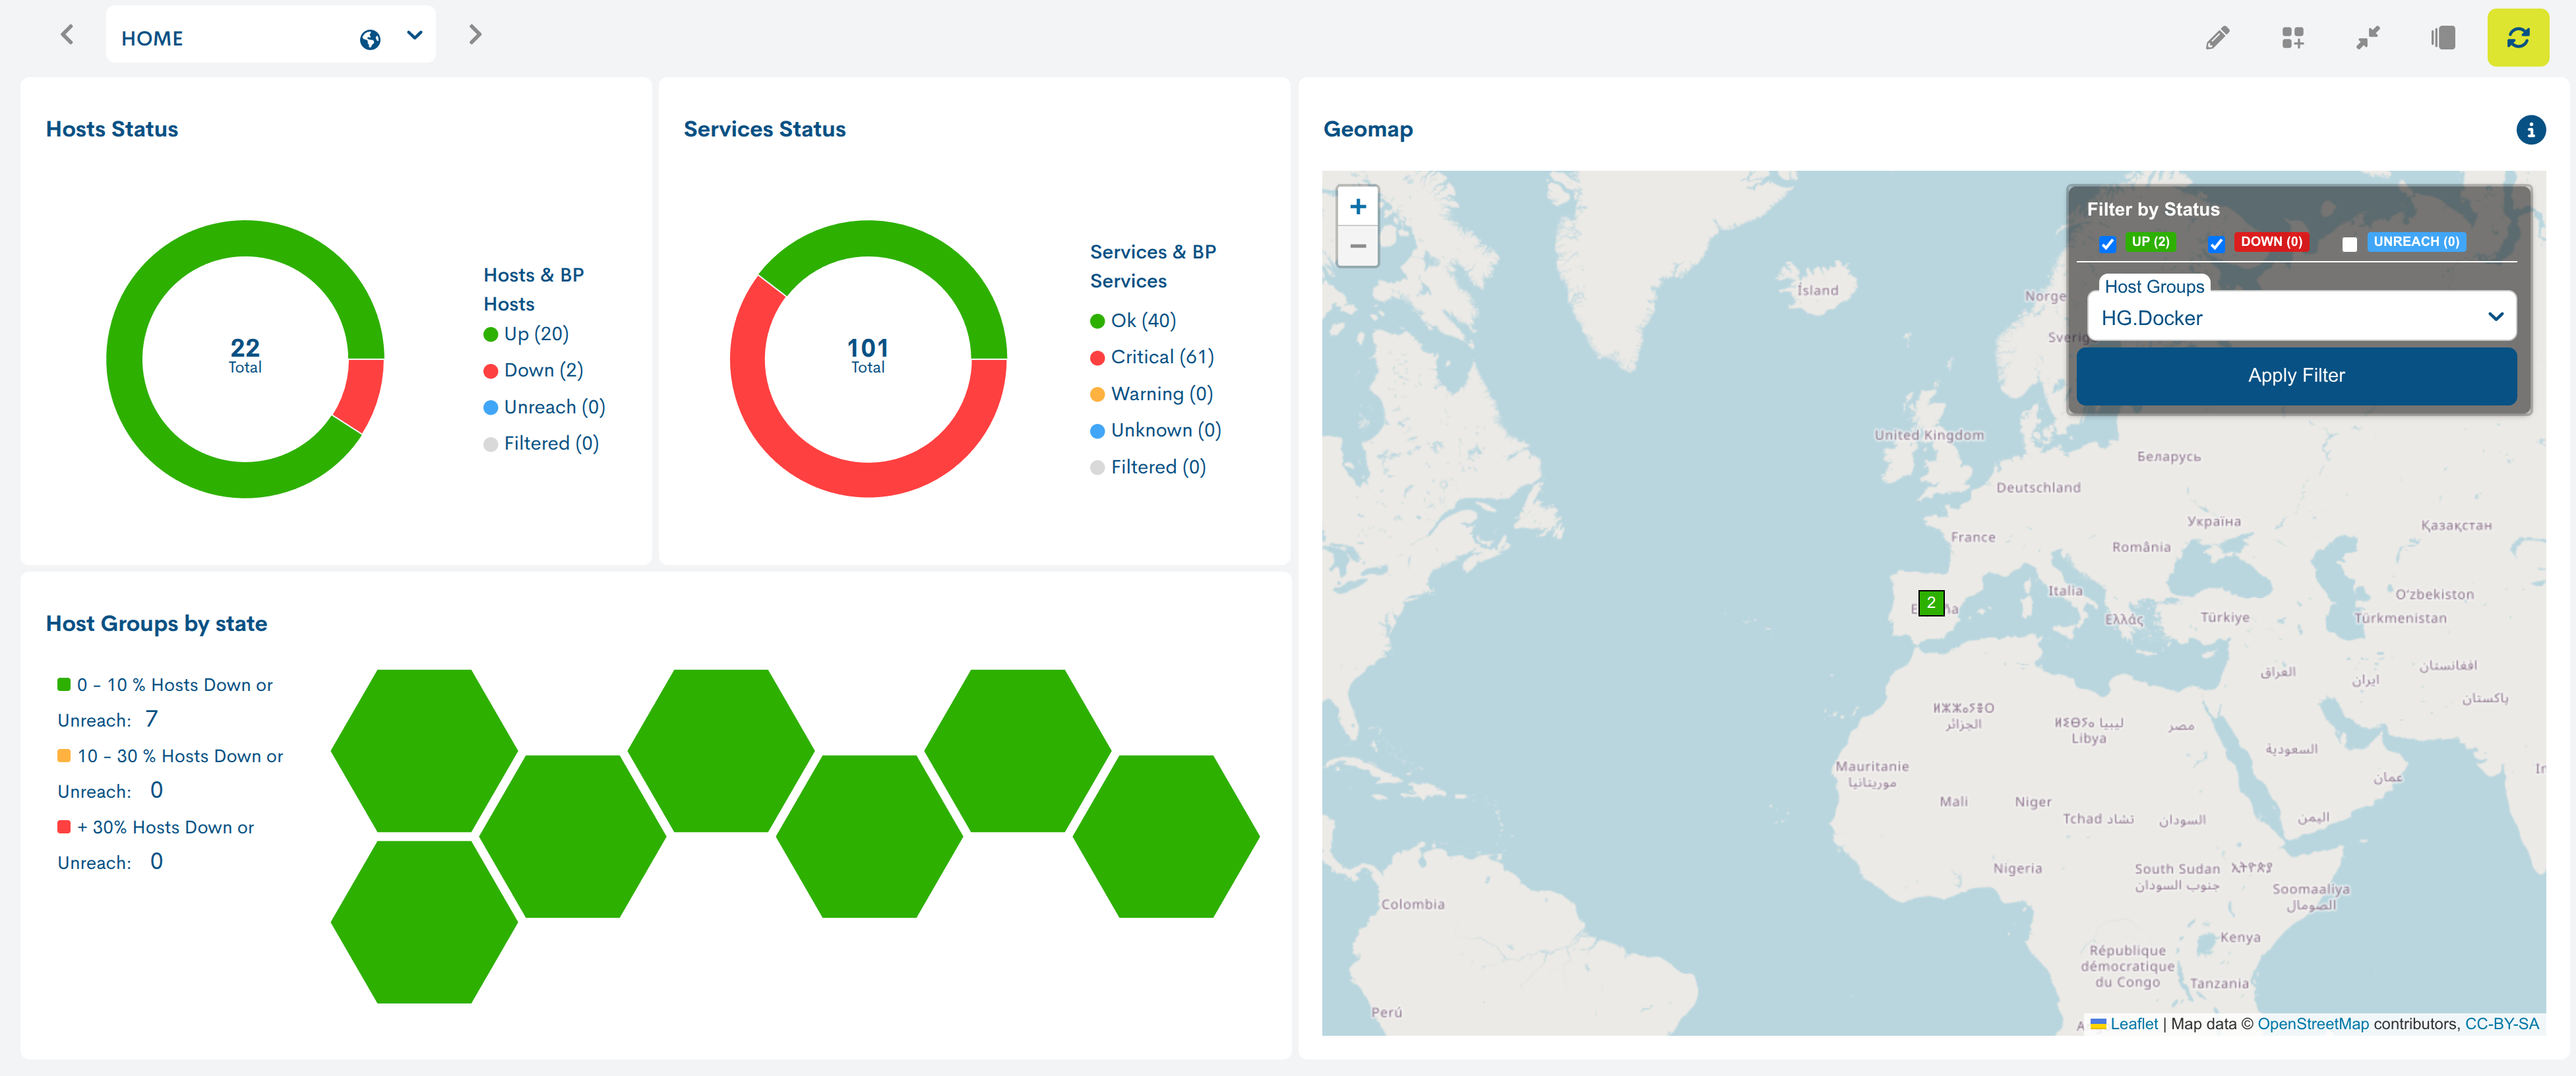Toggle the hosts Filtered (0) legend item
The image size is (2576, 1076).
point(541,444)
